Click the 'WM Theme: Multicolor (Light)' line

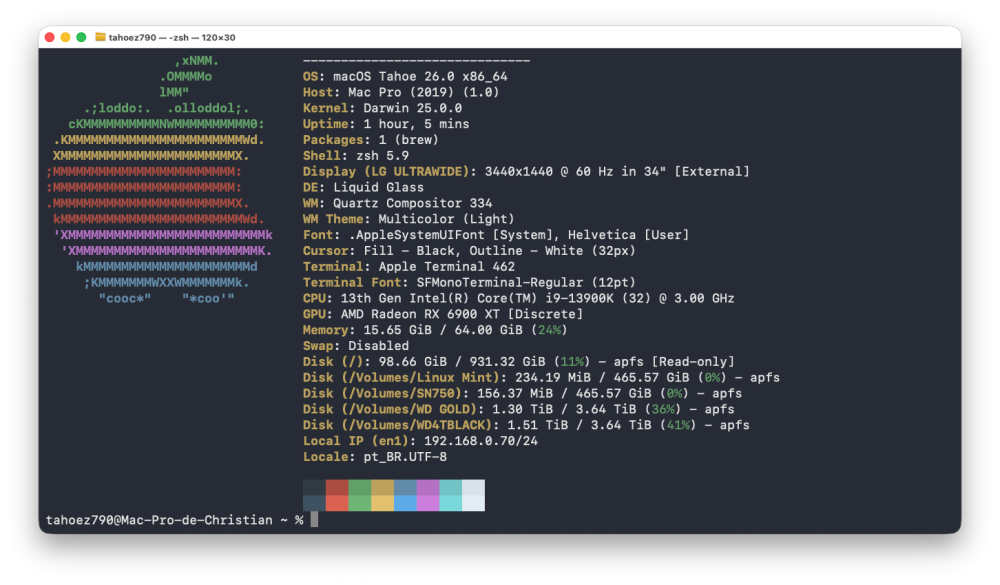point(409,219)
